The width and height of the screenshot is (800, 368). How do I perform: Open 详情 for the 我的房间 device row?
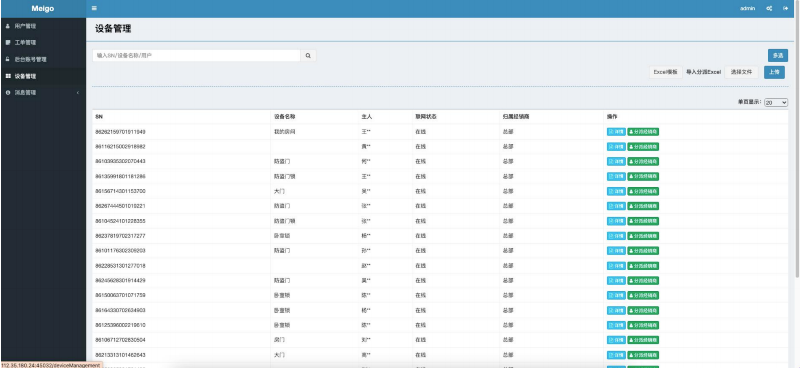(x=616, y=132)
